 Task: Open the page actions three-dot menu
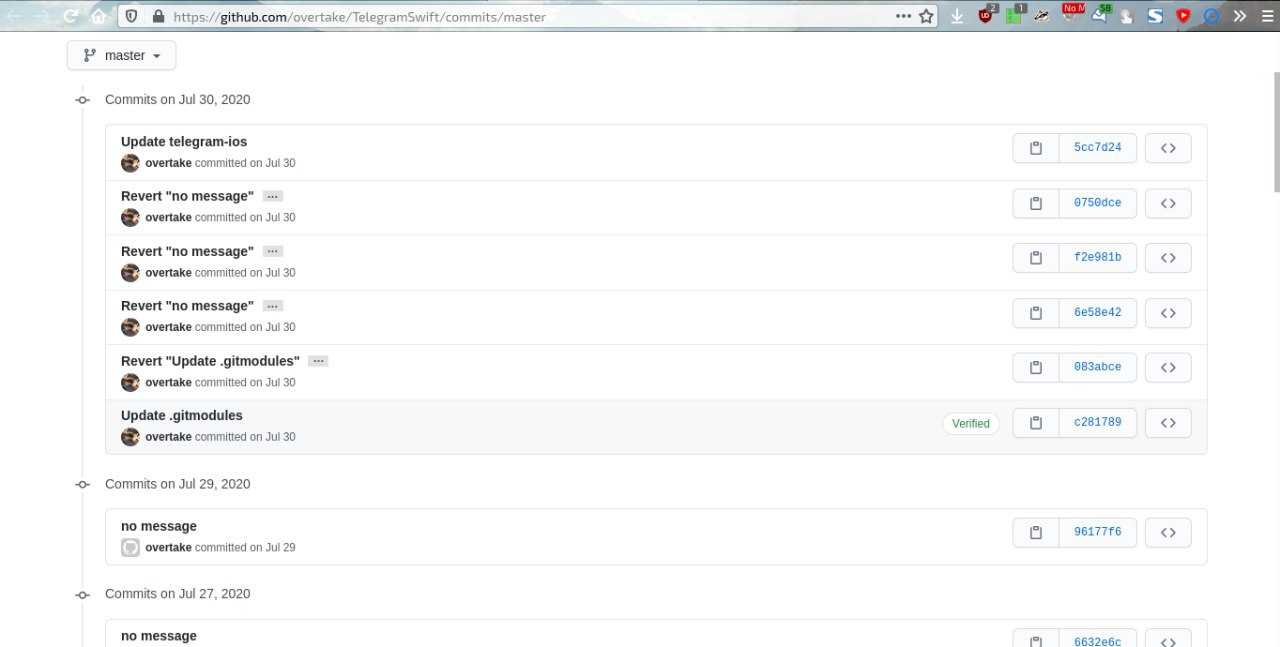[903, 16]
